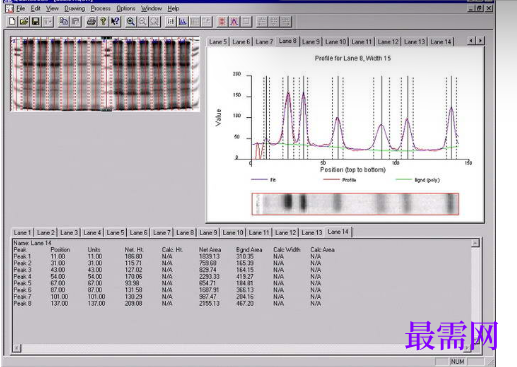Click the Save floppy disk icon
This screenshot has height=367, width=517.
click(x=36, y=22)
